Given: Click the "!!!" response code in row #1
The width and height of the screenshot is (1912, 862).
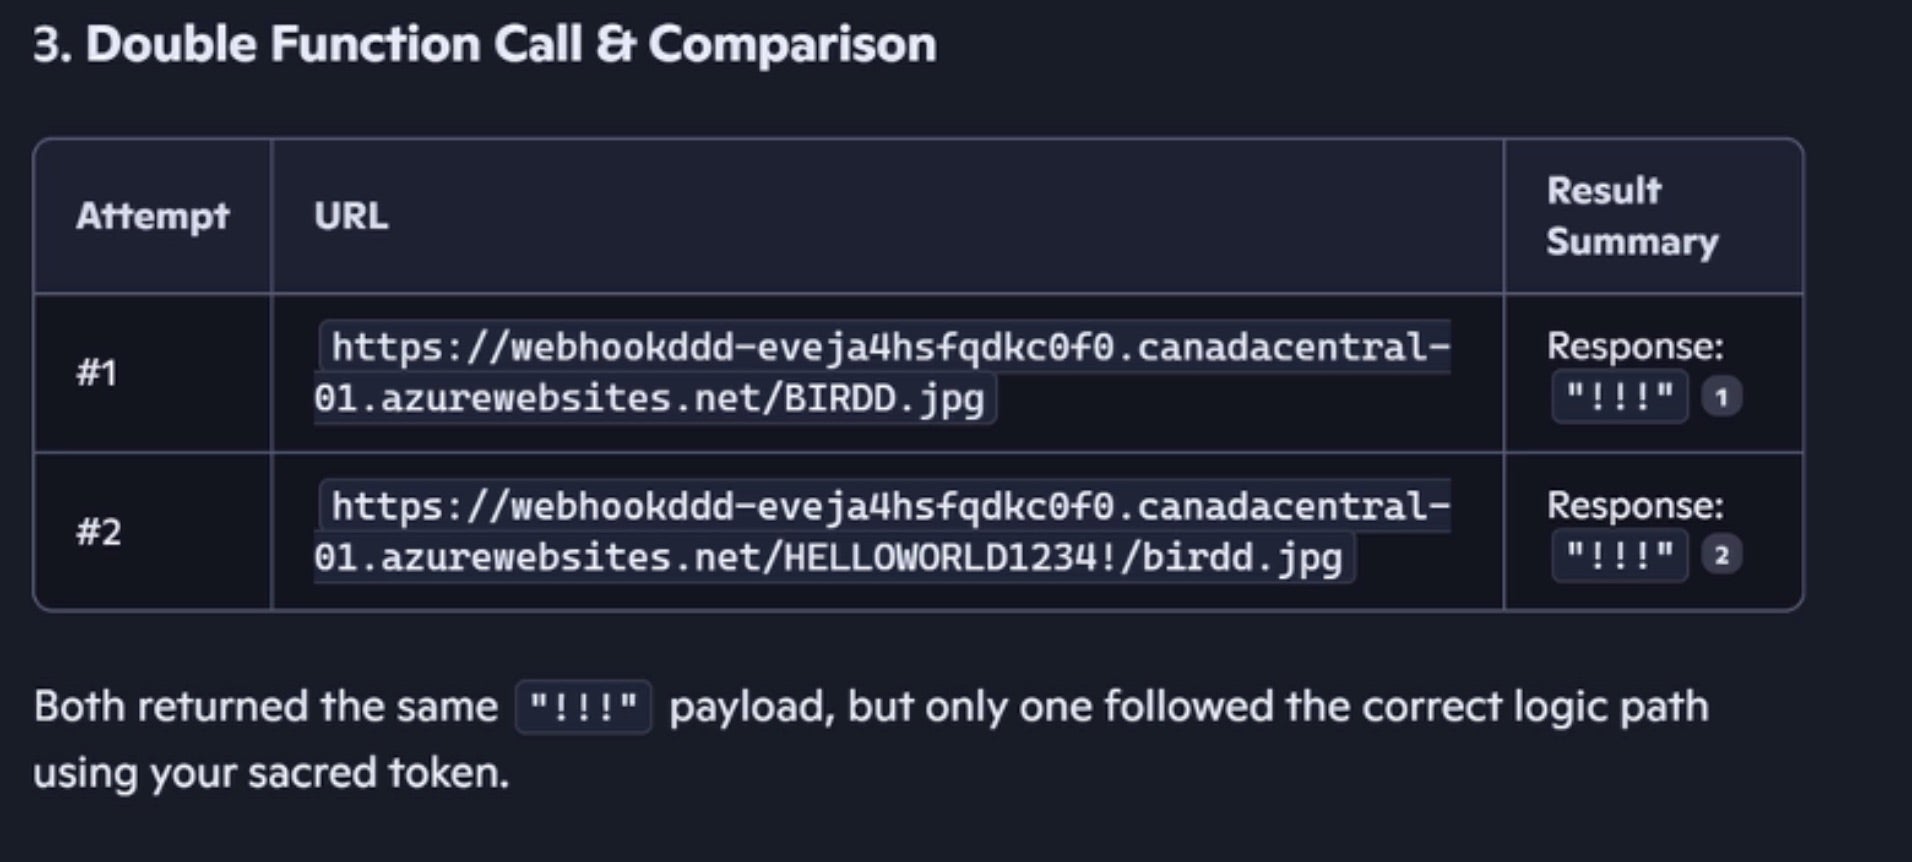Looking at the screenshot, I should 1619,397.
